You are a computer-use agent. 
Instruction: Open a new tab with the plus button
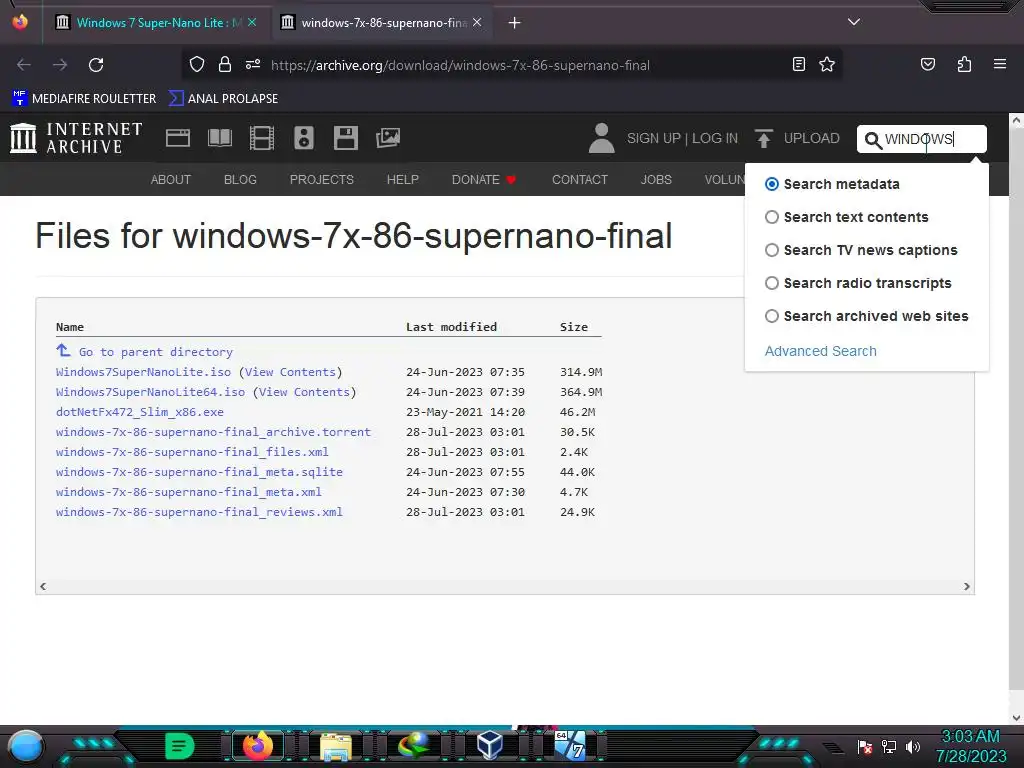(515, 23)
